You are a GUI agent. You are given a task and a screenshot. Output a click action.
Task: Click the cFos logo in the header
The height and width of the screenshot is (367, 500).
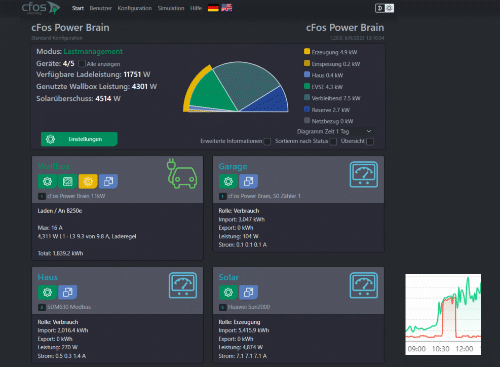pos(41,8)
